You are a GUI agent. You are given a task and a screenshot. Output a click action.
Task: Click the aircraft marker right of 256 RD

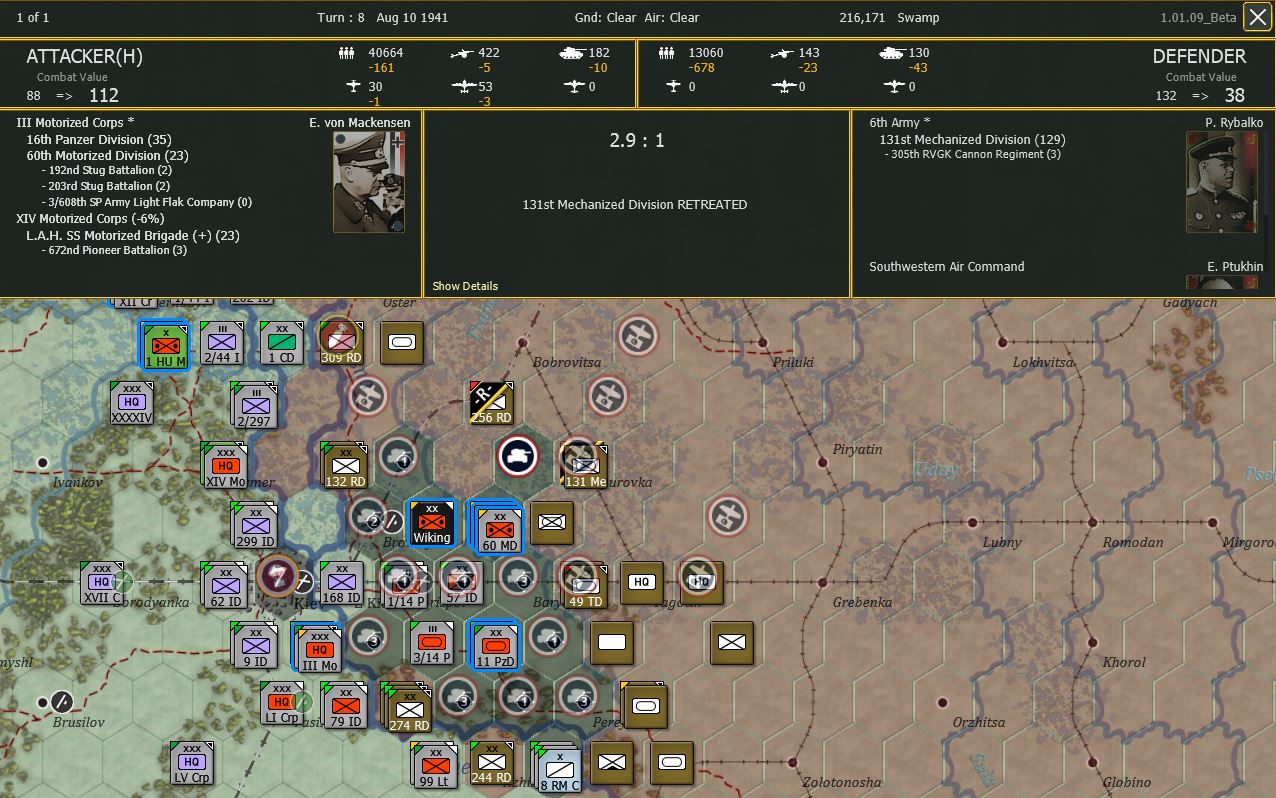coord(608,396)
